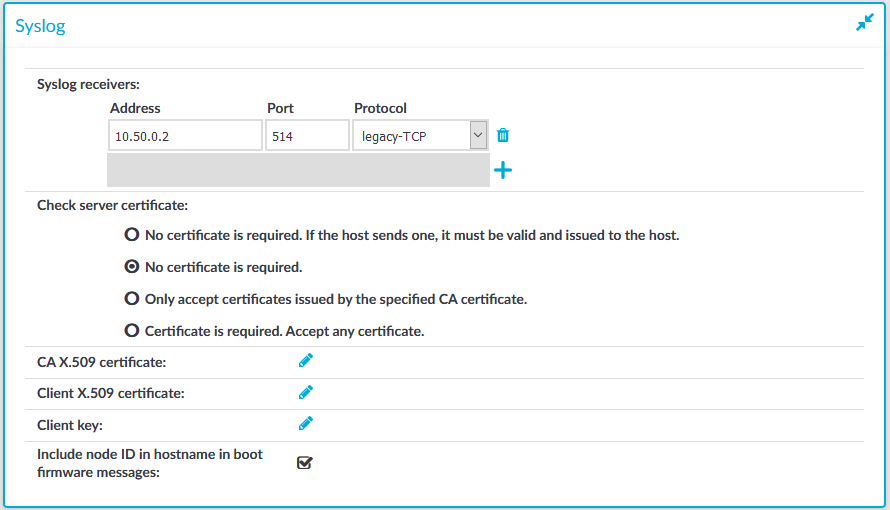
Task: Select 'Certificate is required. Accept any certificate'
Action: pos(132,330)
